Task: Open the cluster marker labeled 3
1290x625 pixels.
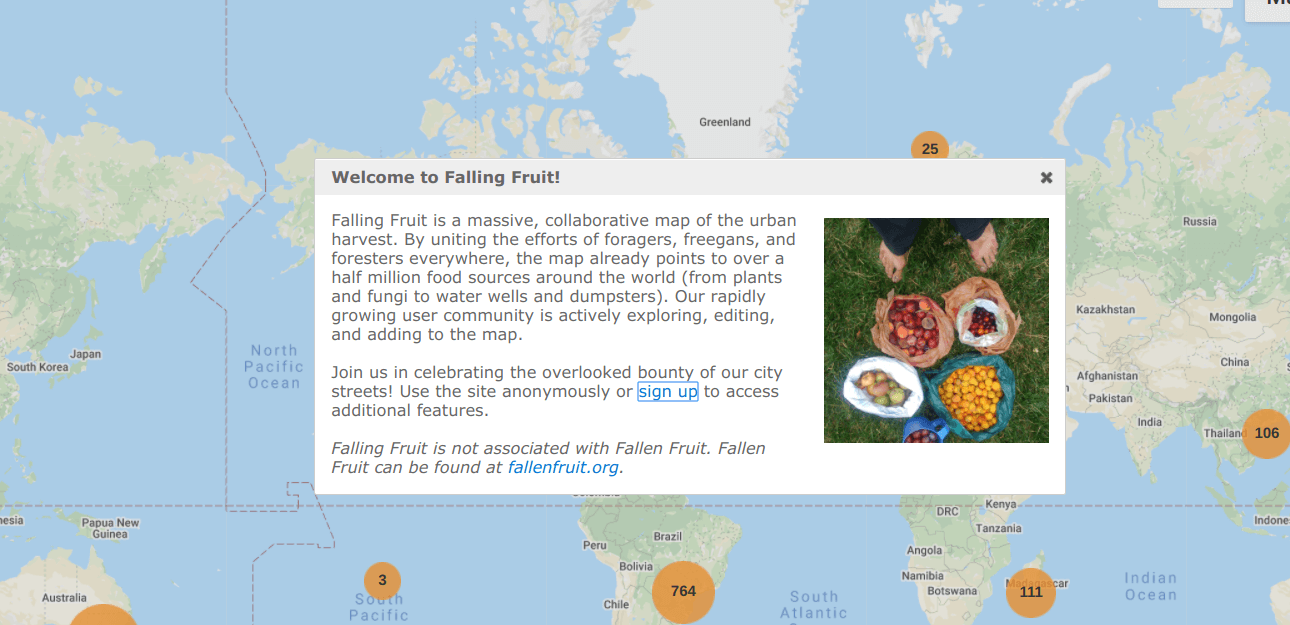Action: (382, 580)
